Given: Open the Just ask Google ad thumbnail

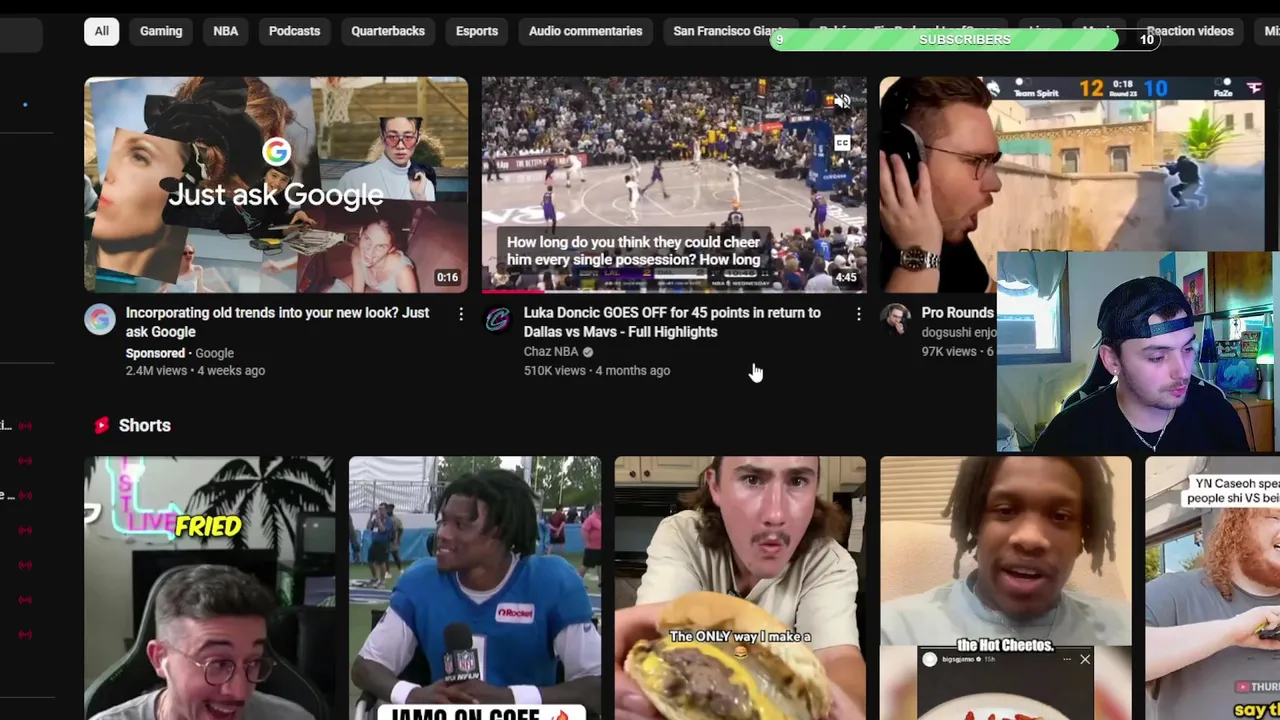Looking at the screenshot, I should (x=276, y=185).
